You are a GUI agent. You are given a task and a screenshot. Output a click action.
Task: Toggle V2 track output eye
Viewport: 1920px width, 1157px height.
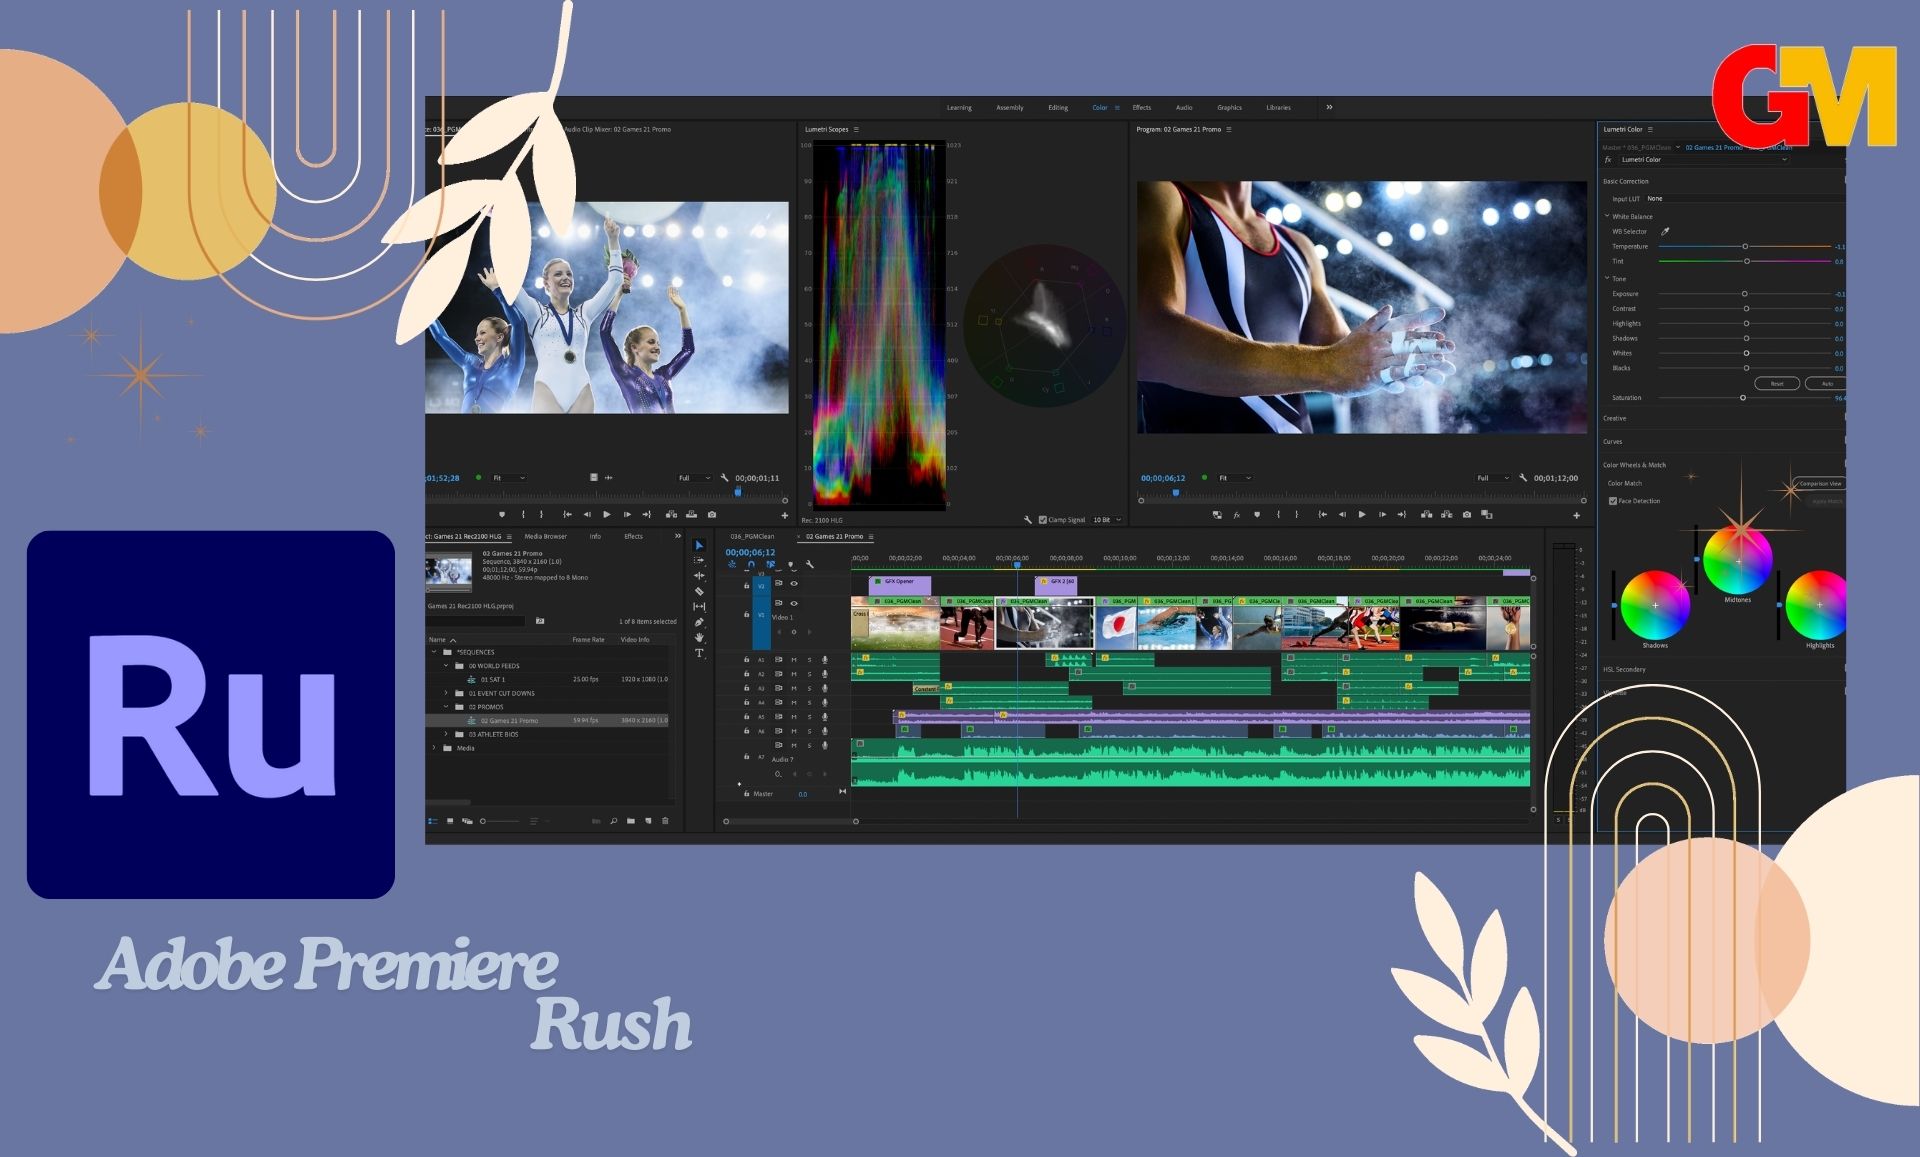click(x=795, y=583)
